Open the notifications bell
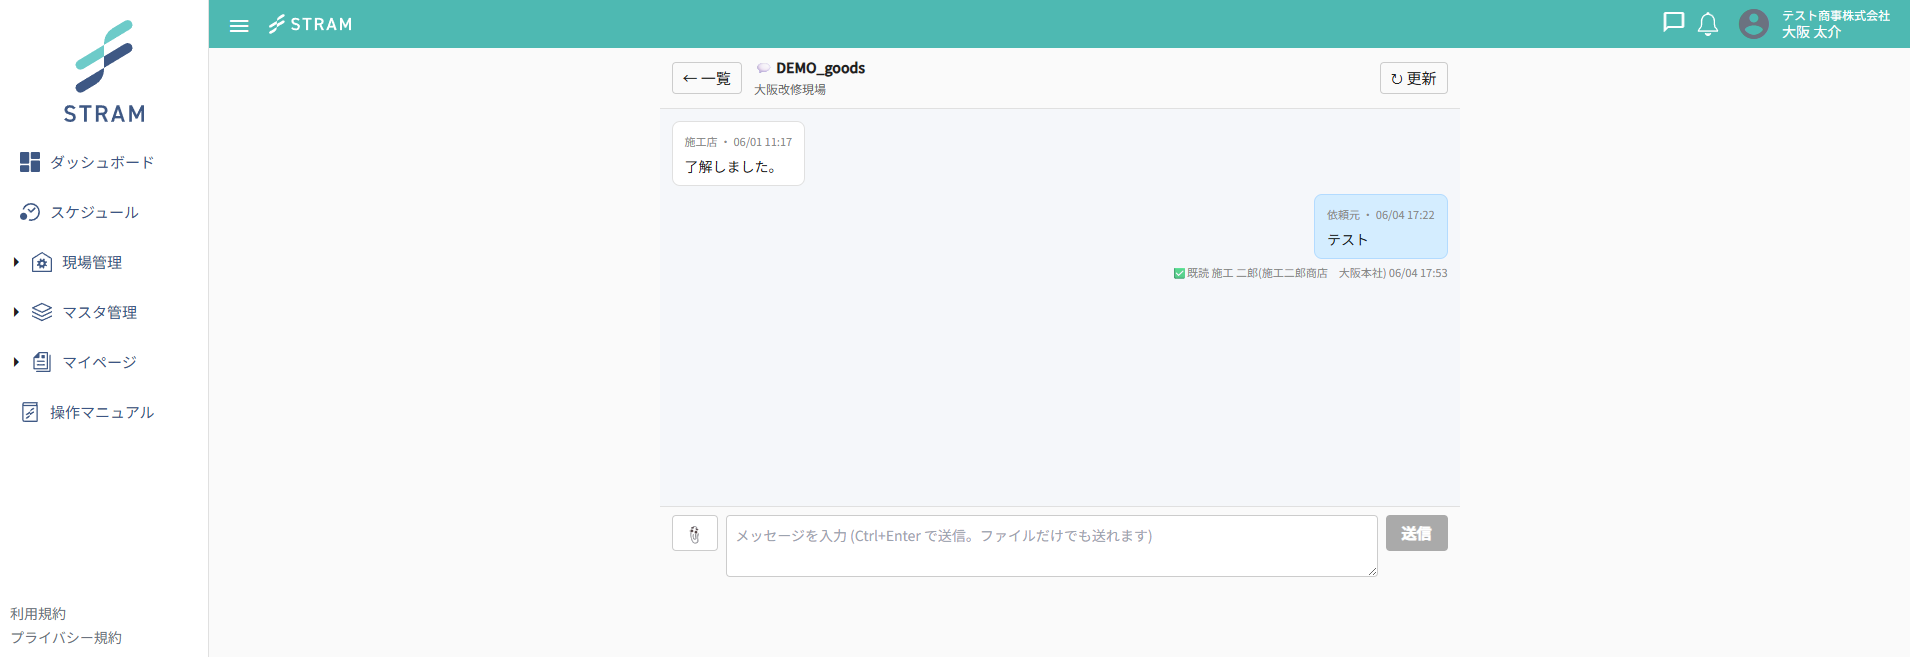This screenshot has width=1910, height=657. point(1708,24)
